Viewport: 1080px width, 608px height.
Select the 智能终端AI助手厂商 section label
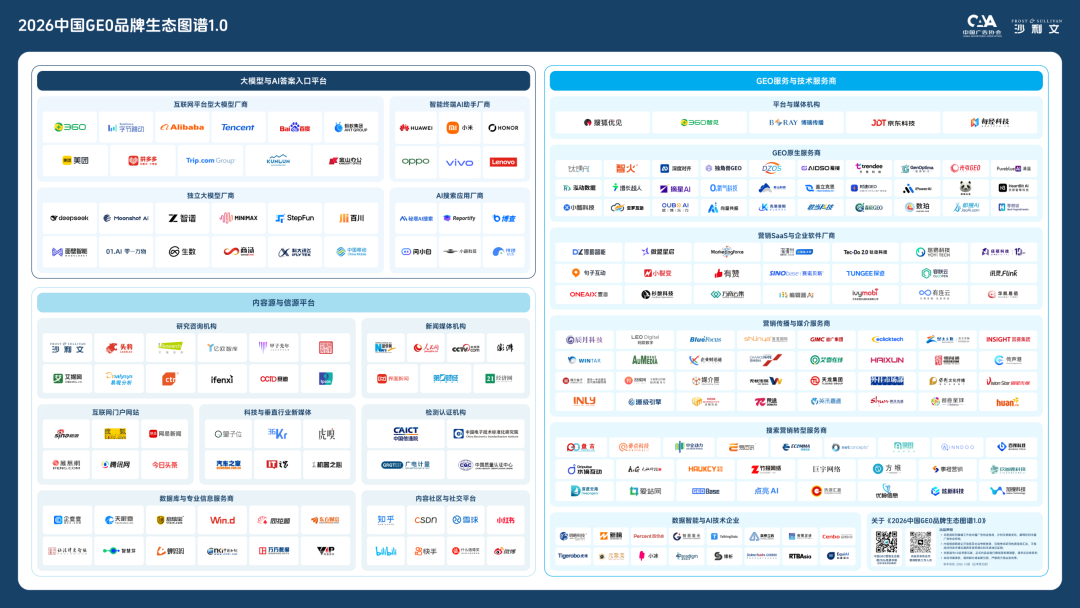click(x=459, y=105)
